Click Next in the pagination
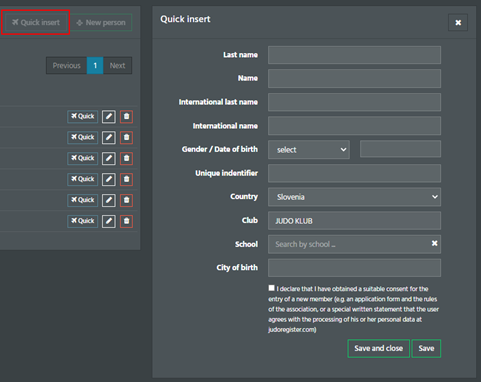This screenshot has height=382, width=481. (x=117, y=65)
